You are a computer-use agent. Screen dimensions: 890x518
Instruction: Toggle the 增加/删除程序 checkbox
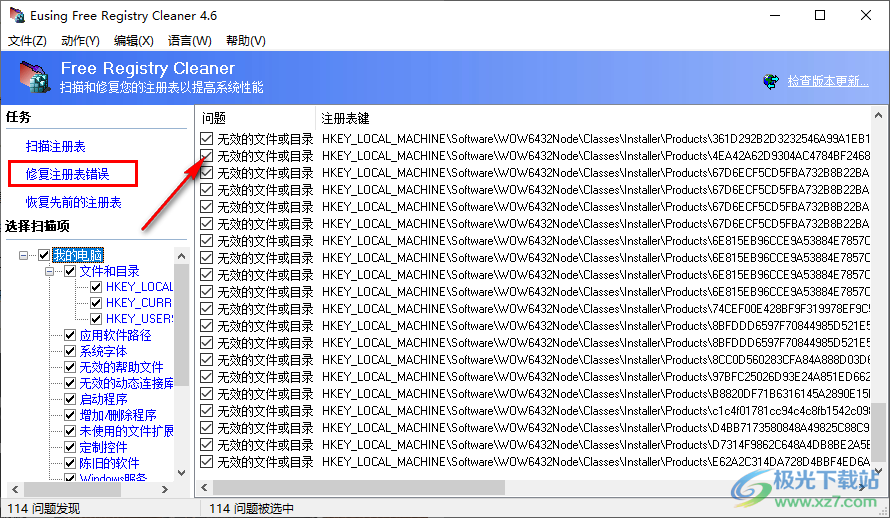70,415
